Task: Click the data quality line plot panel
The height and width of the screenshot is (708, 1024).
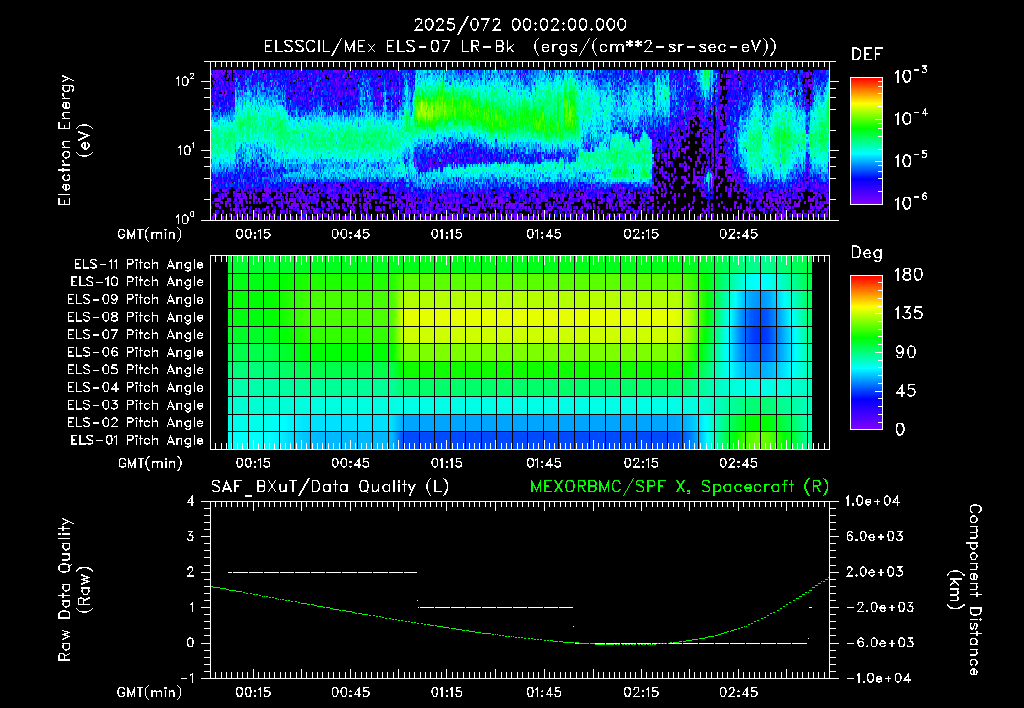Action: click(x=520, y=590)
